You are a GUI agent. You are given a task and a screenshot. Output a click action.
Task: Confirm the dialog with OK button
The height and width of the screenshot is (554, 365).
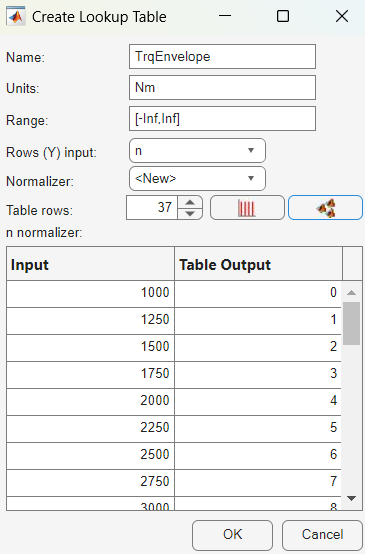coord(232,535)
